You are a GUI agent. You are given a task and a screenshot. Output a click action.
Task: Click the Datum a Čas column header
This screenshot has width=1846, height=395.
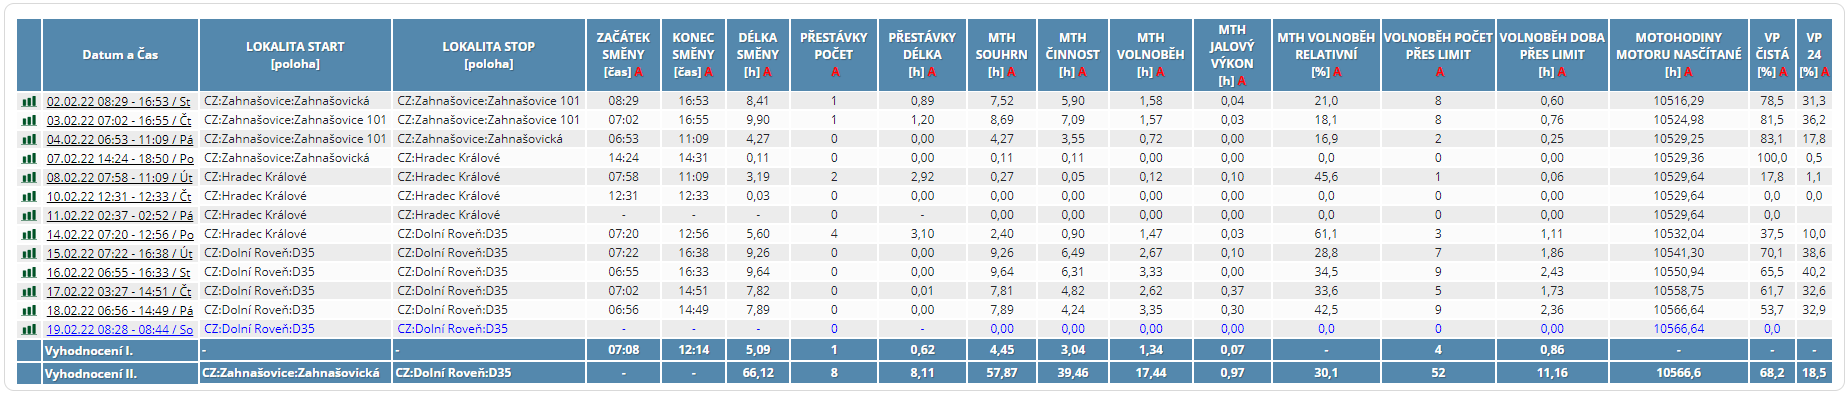pyautogui.click(x=120, y=55)
